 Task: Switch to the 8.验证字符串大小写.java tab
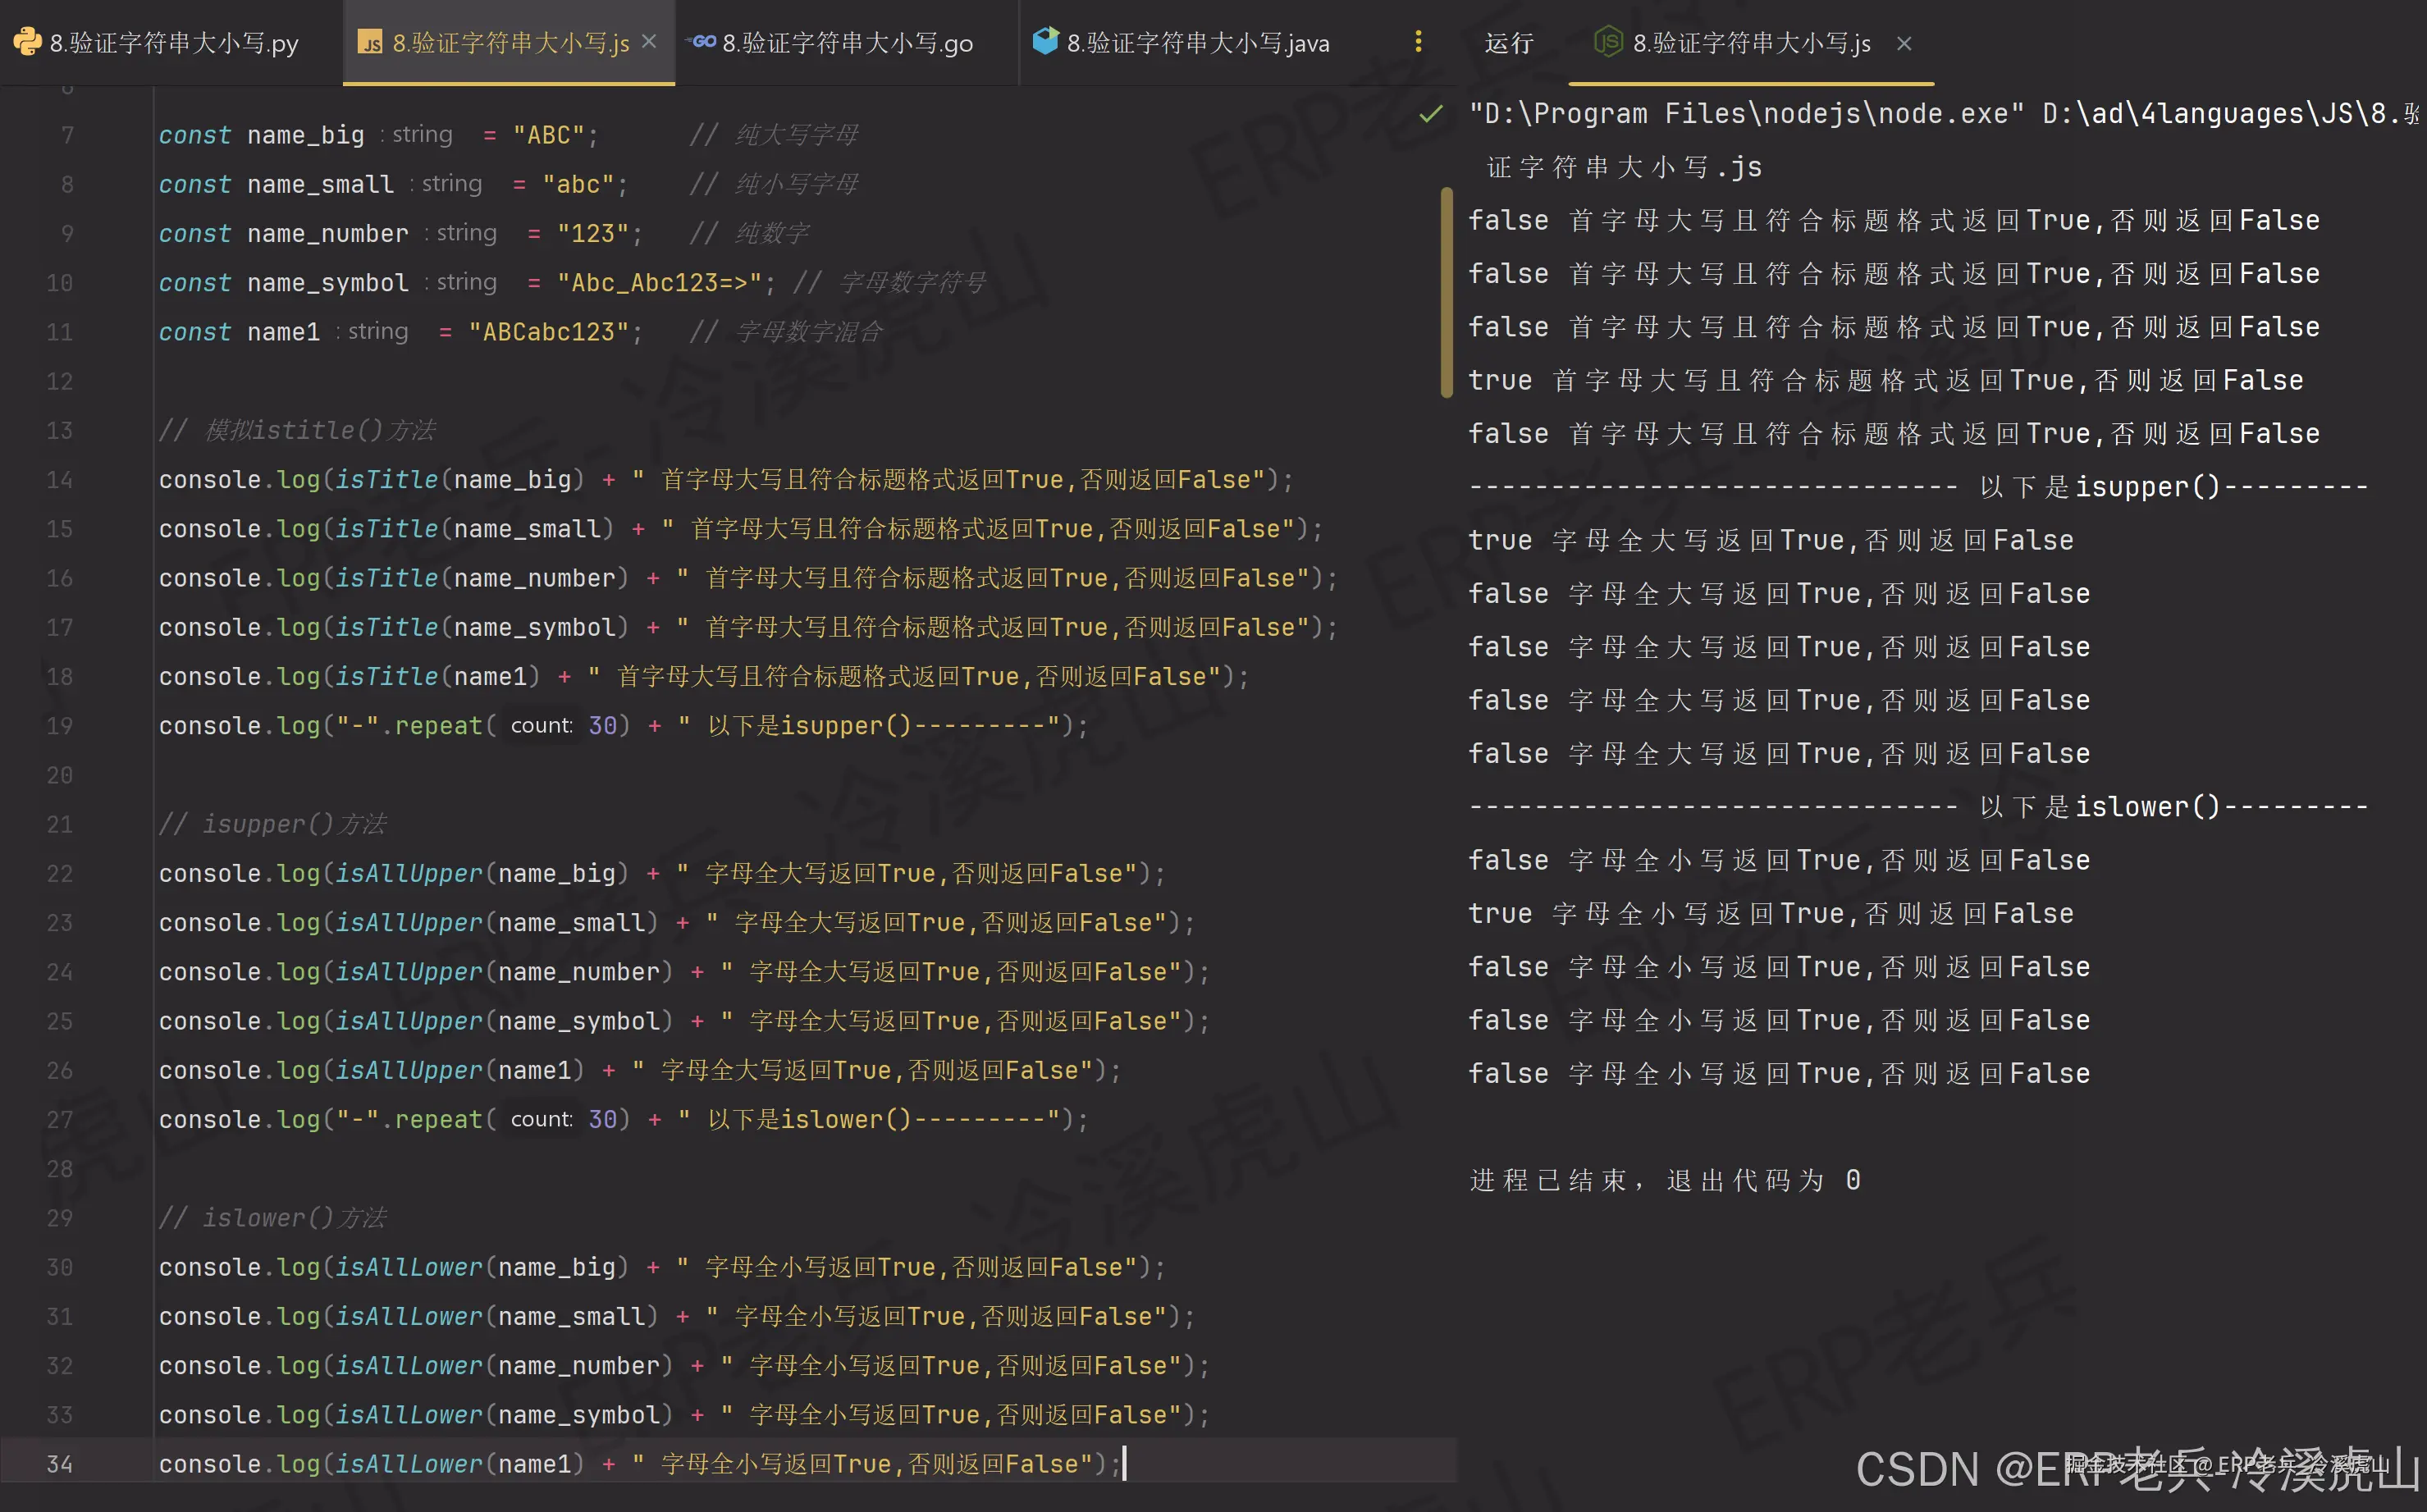point(1196,42)
